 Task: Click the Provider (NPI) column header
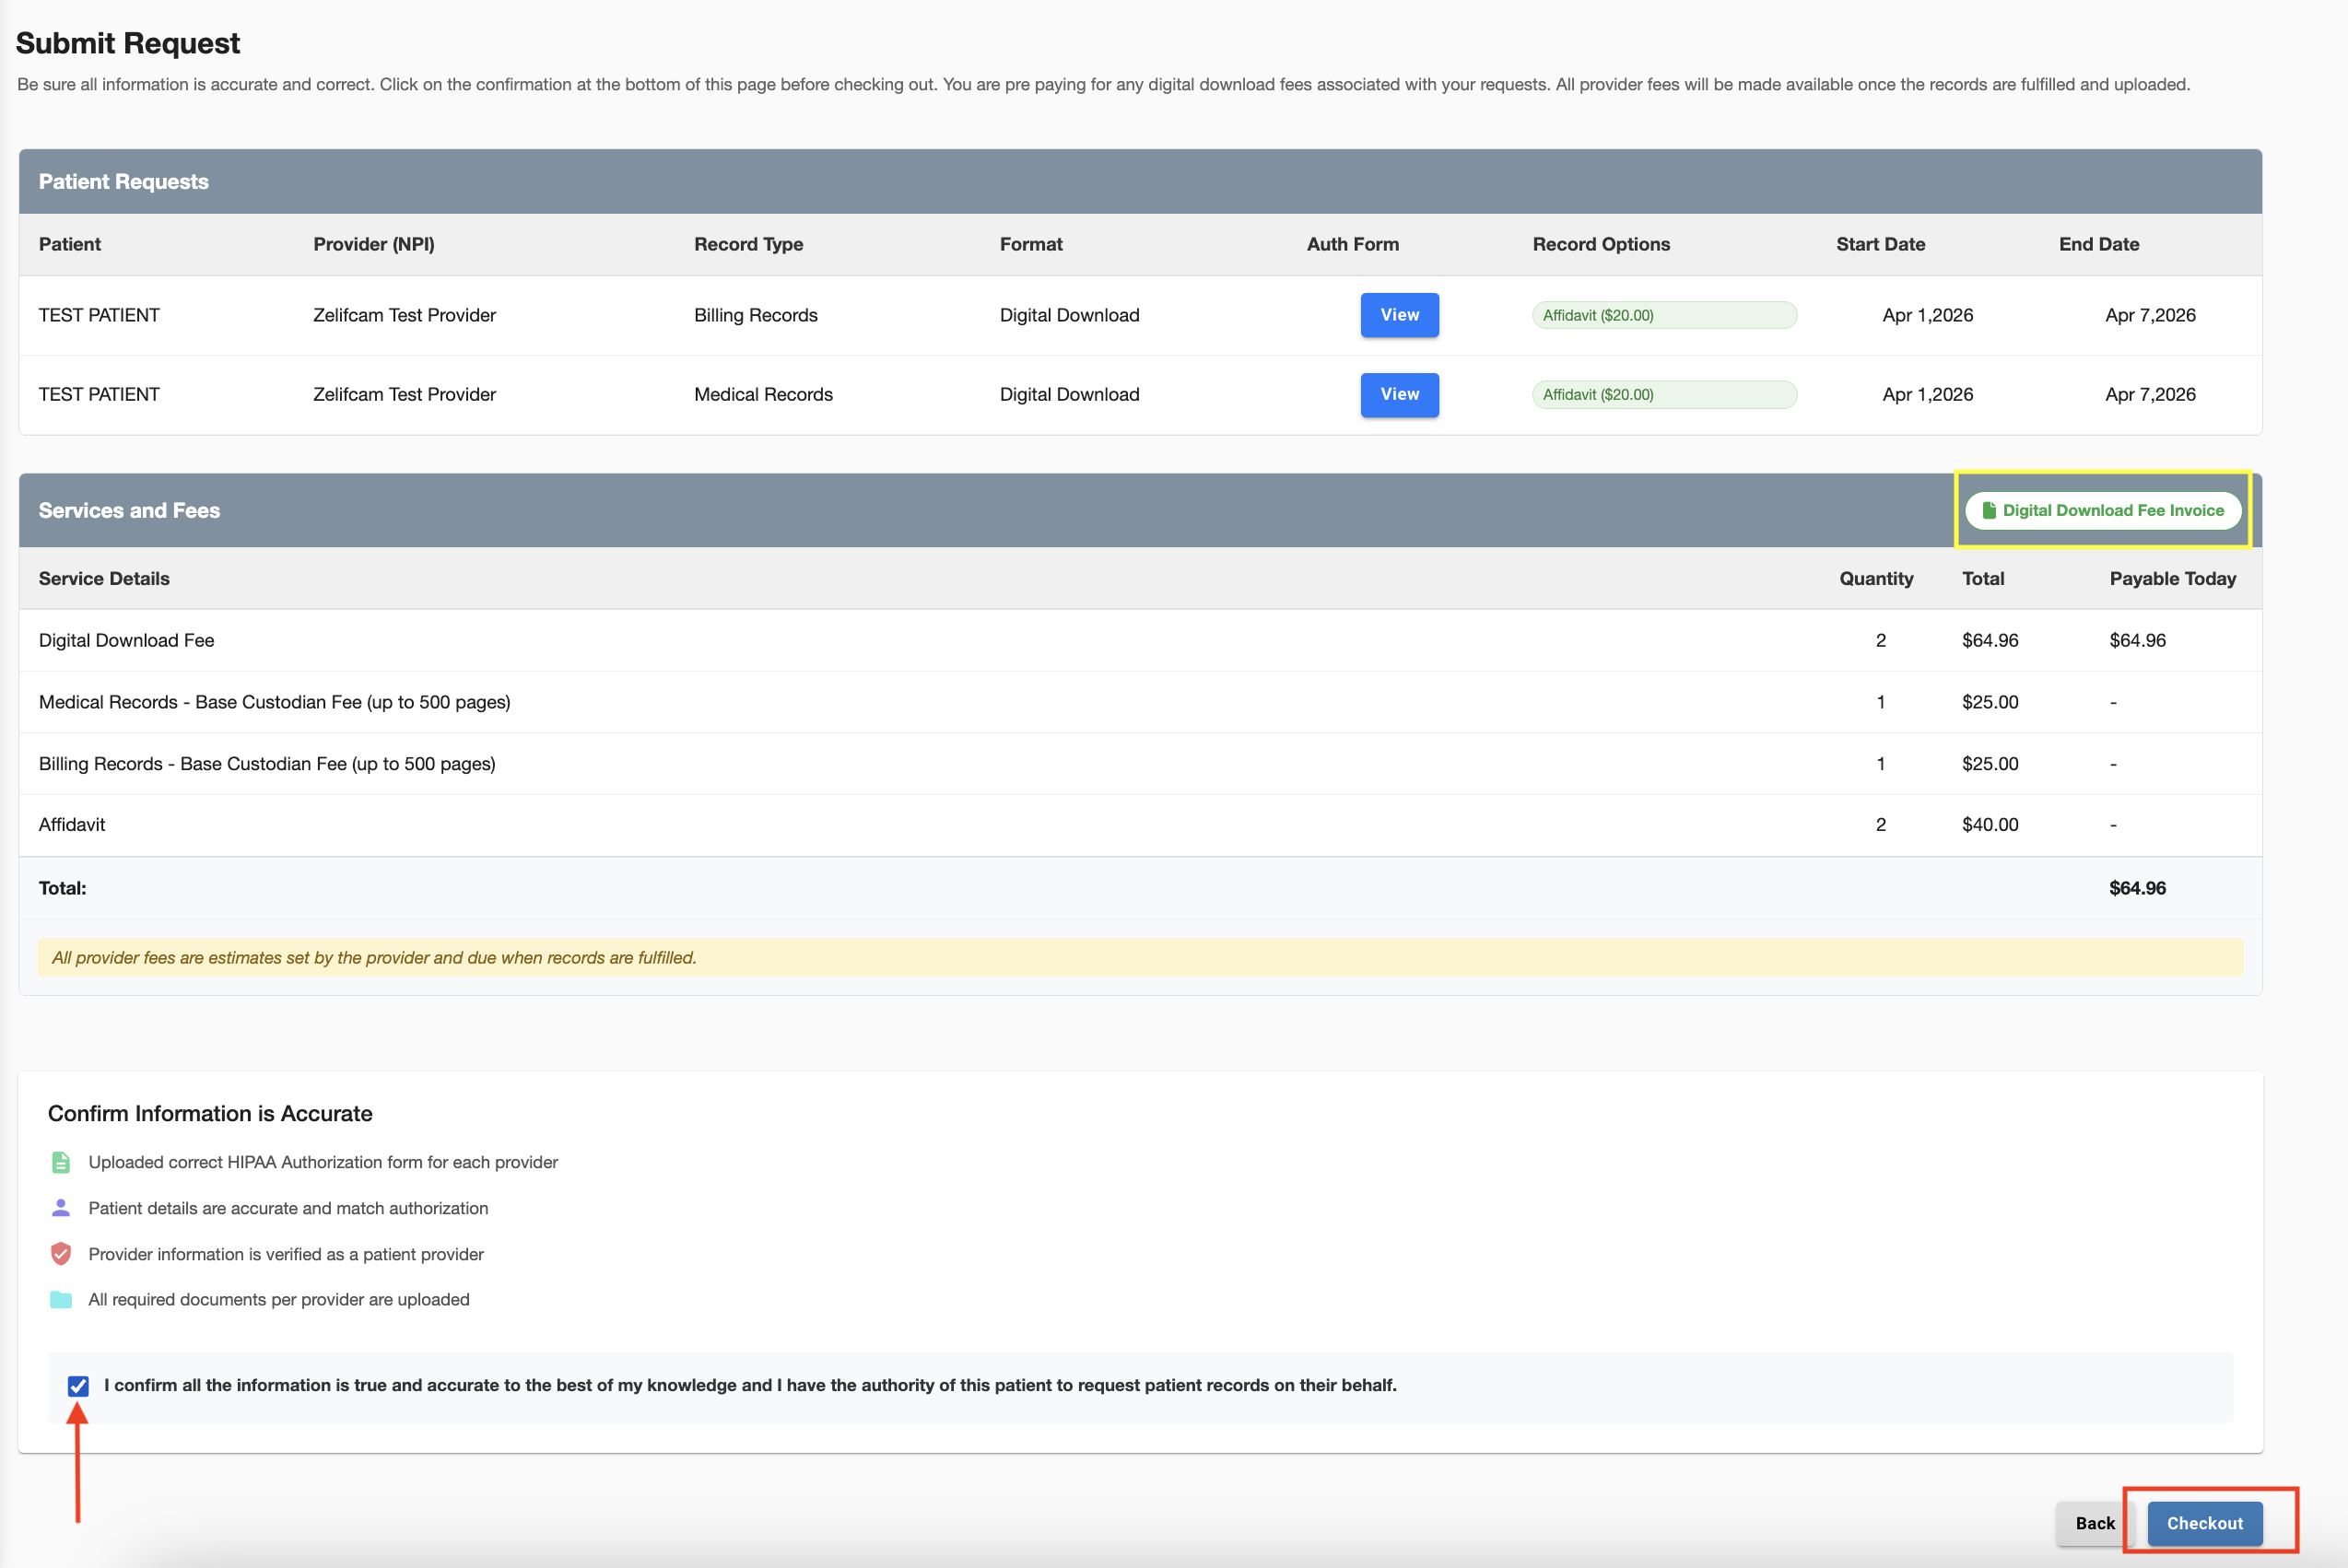coord(373,244)
